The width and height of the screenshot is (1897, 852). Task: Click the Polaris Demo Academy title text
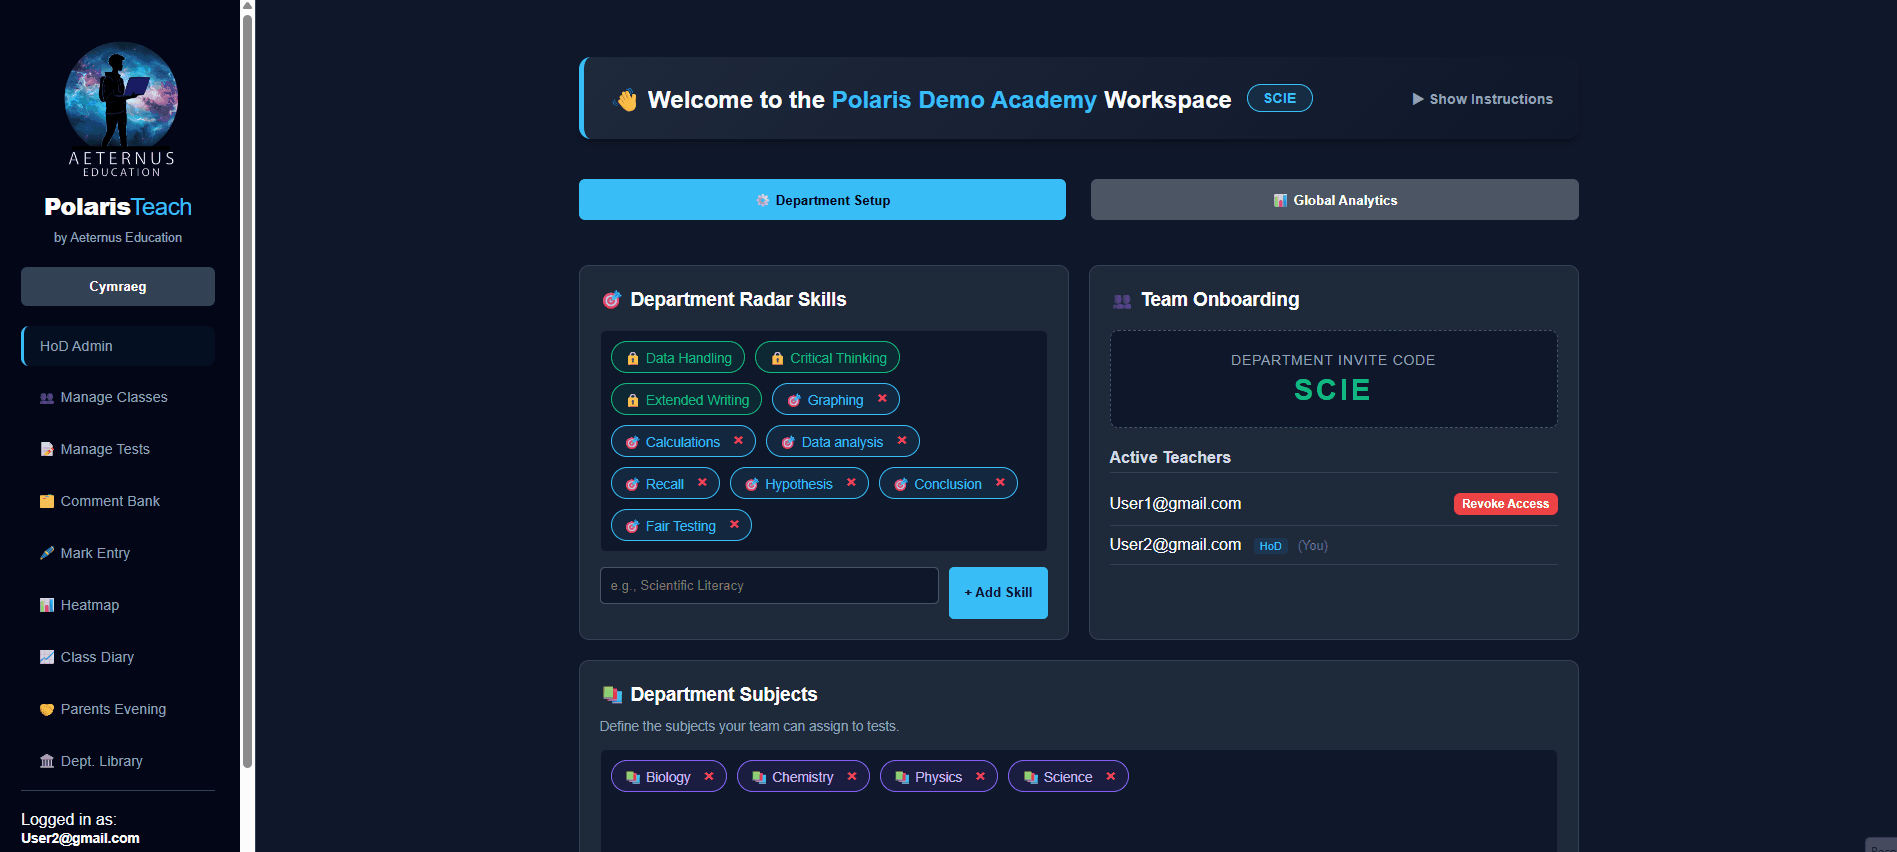pos(964,100)
